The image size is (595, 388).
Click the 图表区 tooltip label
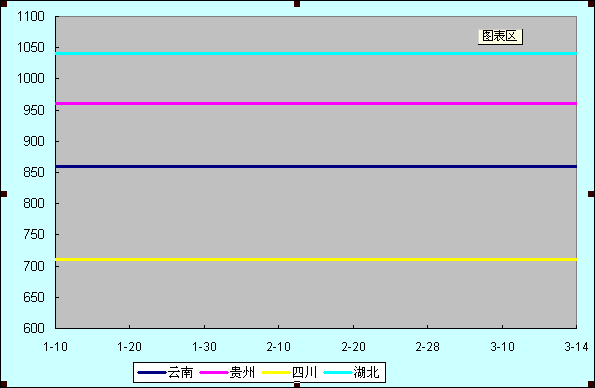tap(500, 36)
